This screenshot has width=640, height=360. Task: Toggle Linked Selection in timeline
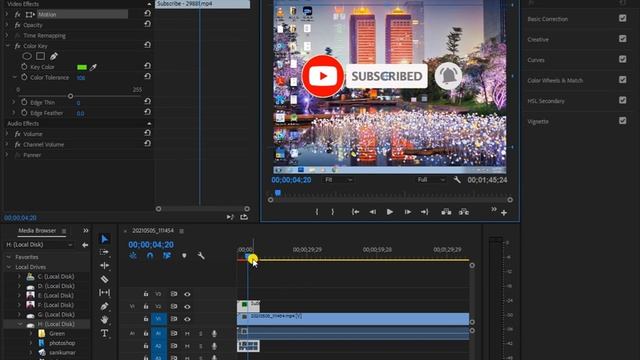pos(167,256)
